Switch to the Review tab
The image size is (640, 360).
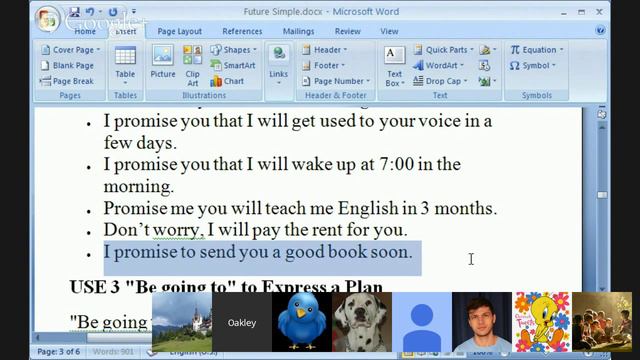[x=347, y=31]
